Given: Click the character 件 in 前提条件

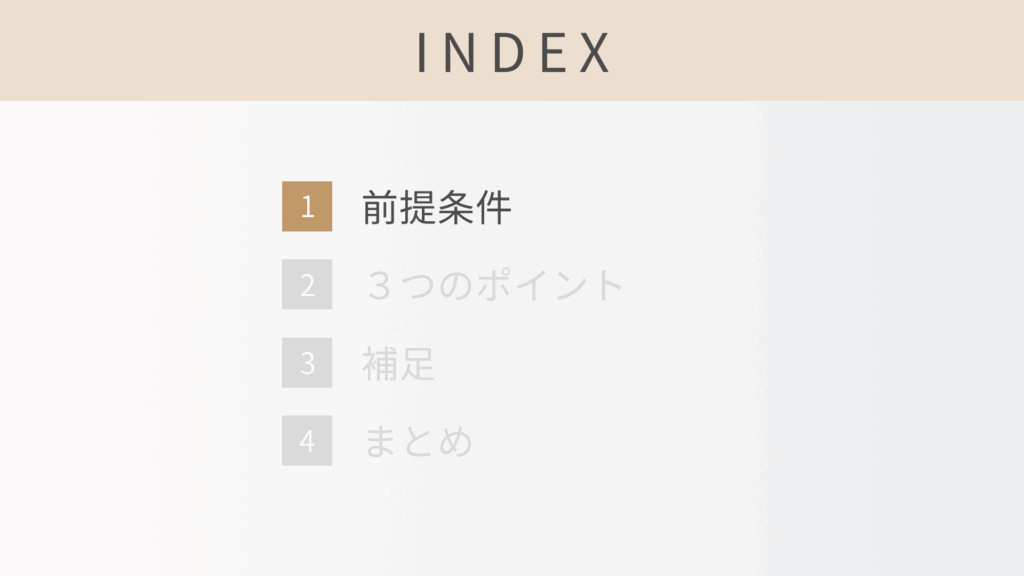Looking at the screenshot, I should [494, 208].
